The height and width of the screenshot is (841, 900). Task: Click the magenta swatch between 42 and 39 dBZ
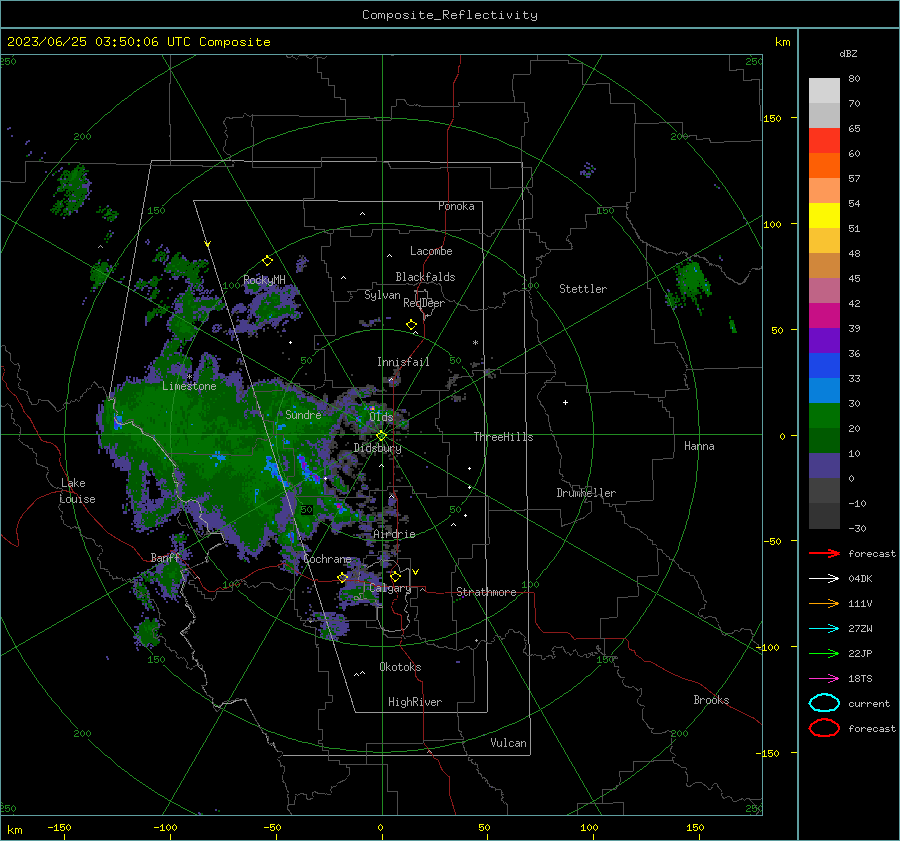(x=824, y=315)
